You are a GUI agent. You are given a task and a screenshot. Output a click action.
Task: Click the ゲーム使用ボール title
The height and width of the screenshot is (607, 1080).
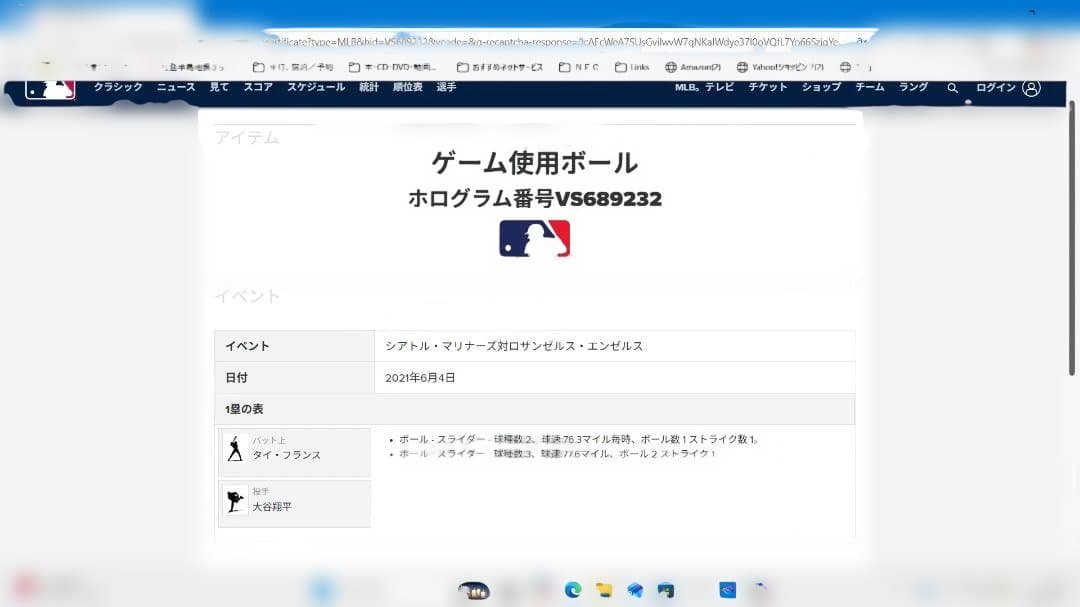tap(534, 163)
